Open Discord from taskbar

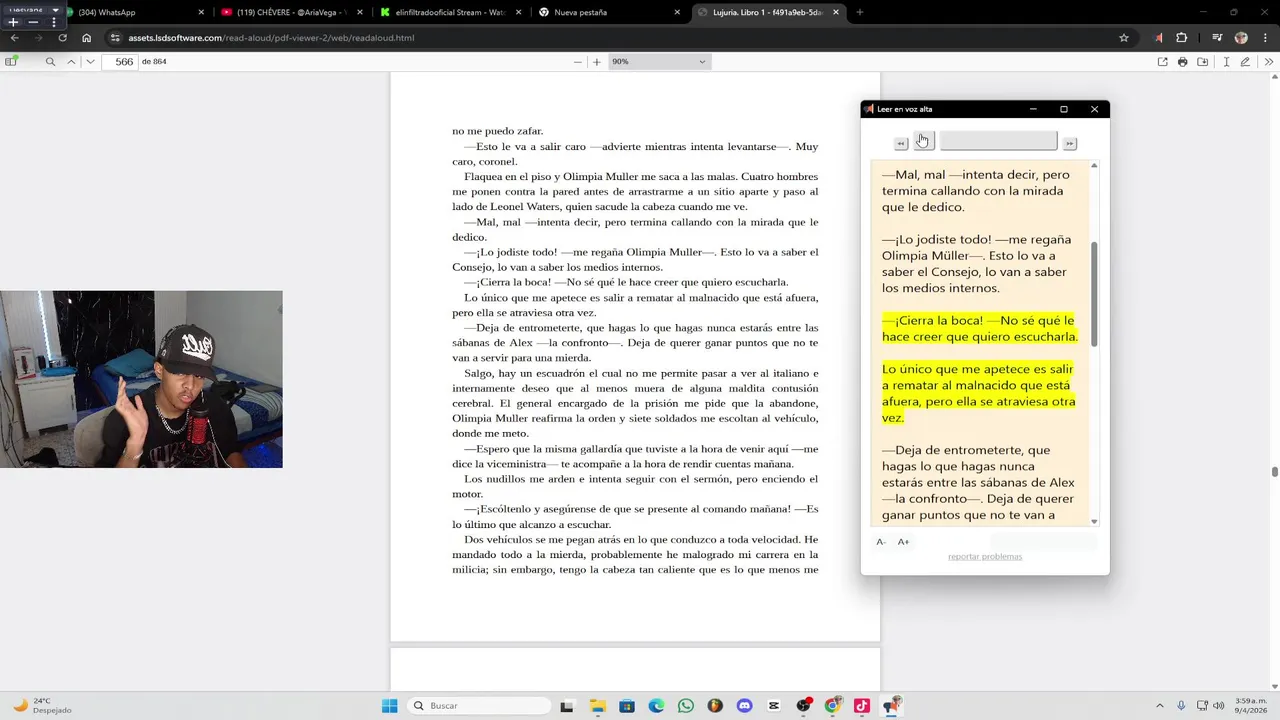coord(744,706)
